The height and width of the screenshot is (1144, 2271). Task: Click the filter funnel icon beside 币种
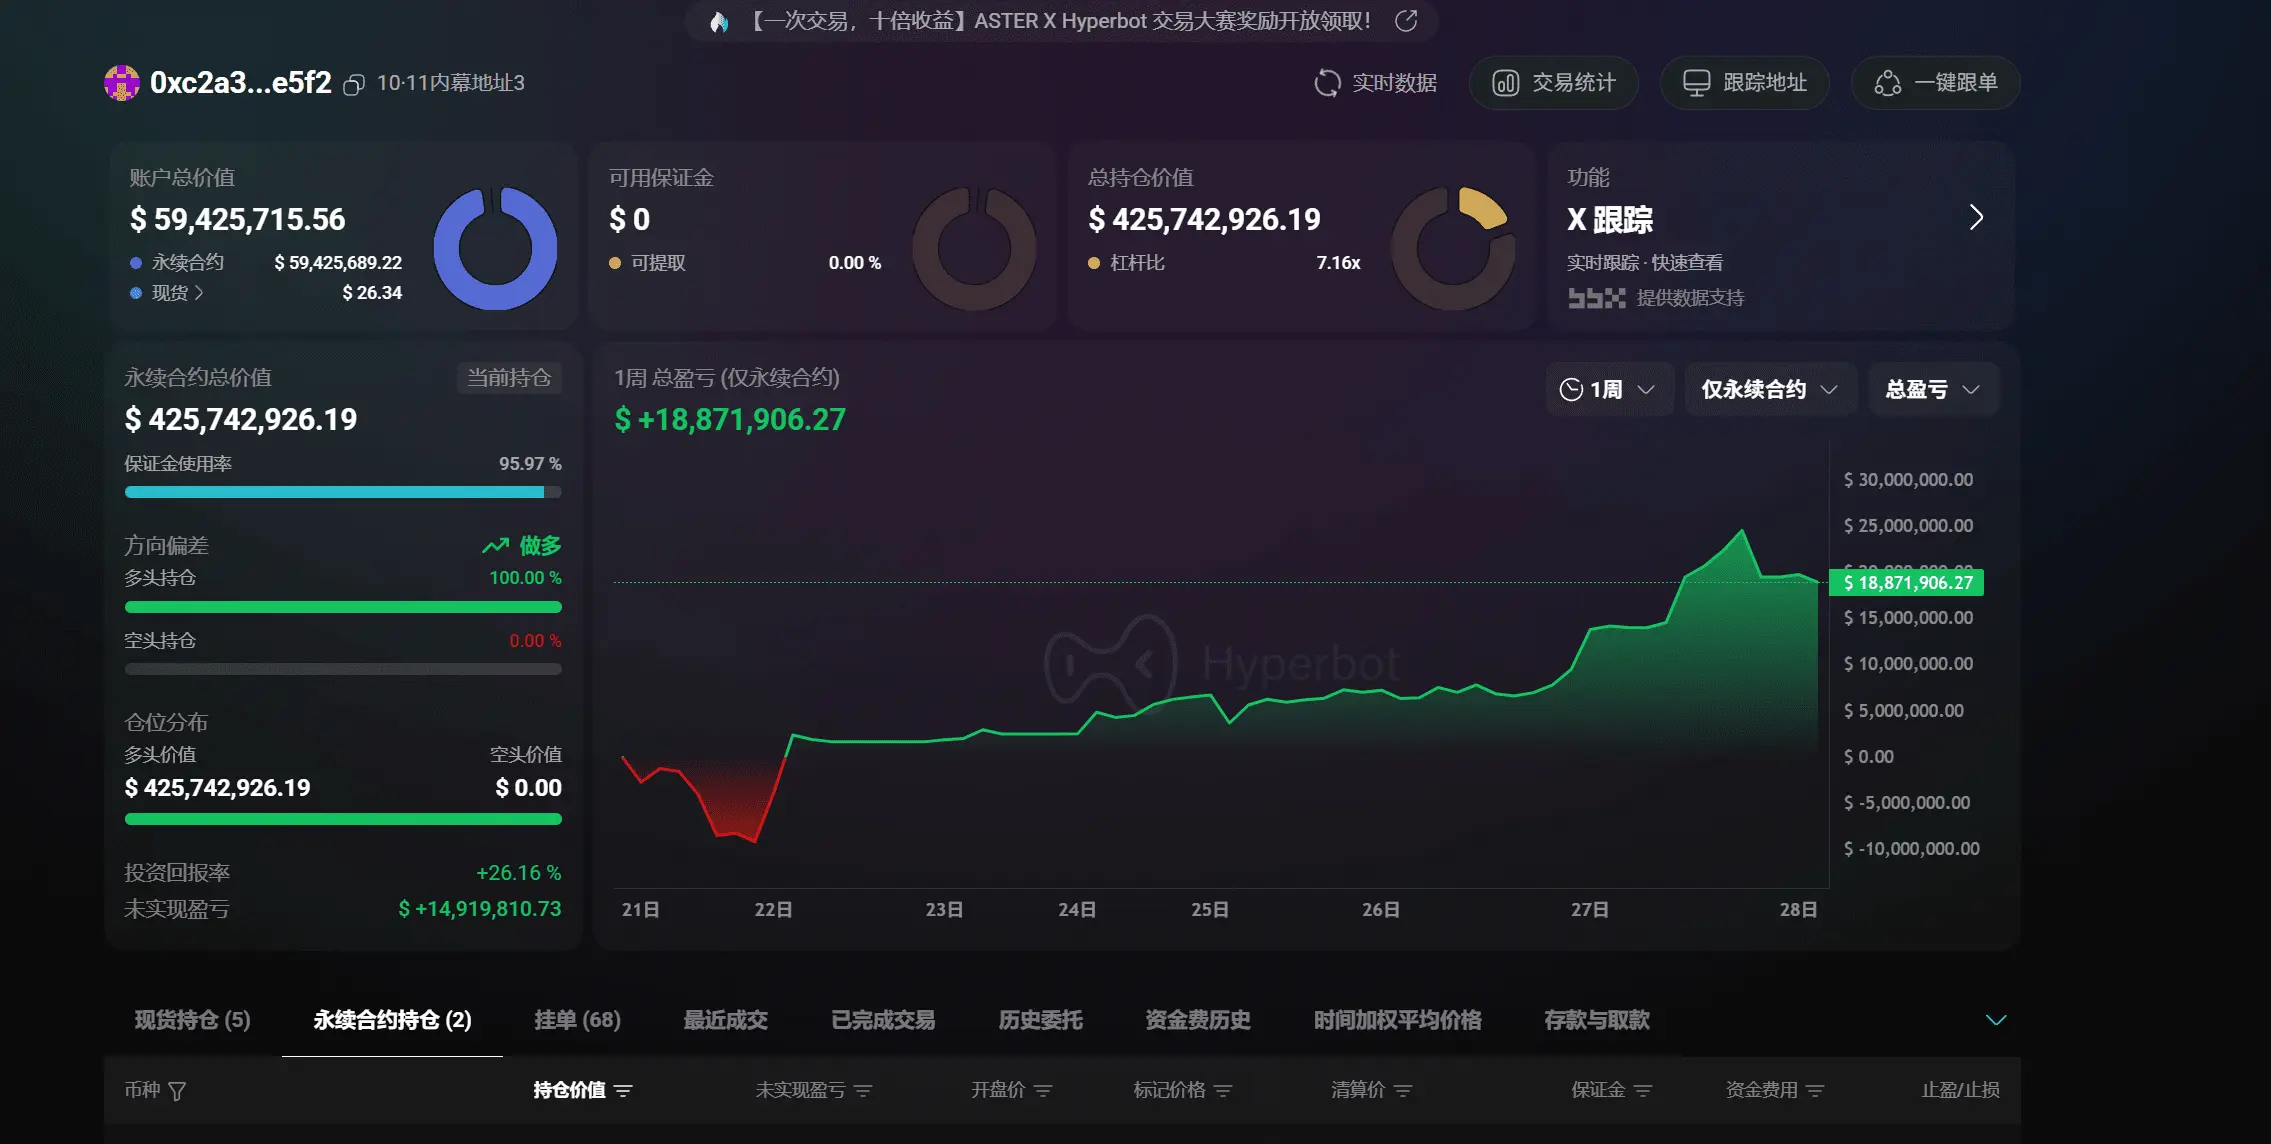(x=177, y=1091)
